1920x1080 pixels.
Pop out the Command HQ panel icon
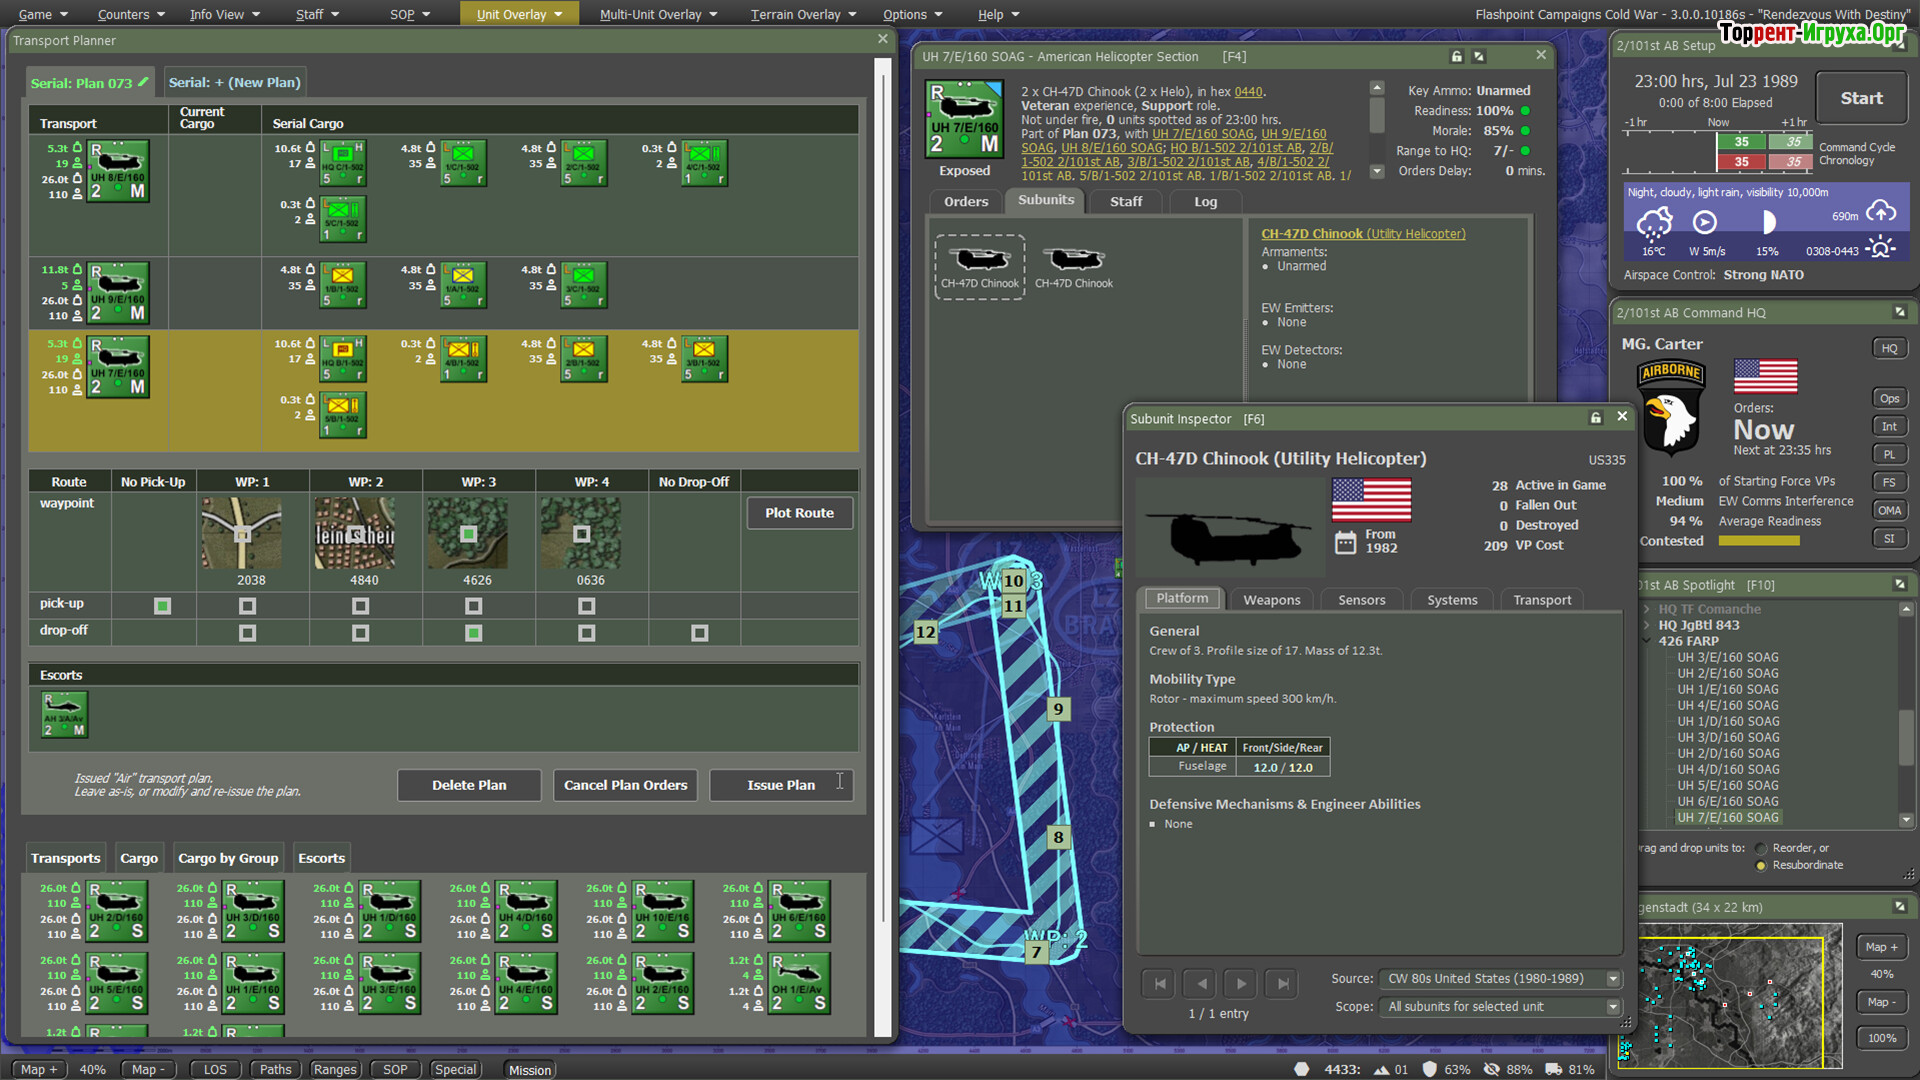click(1900, 313)
